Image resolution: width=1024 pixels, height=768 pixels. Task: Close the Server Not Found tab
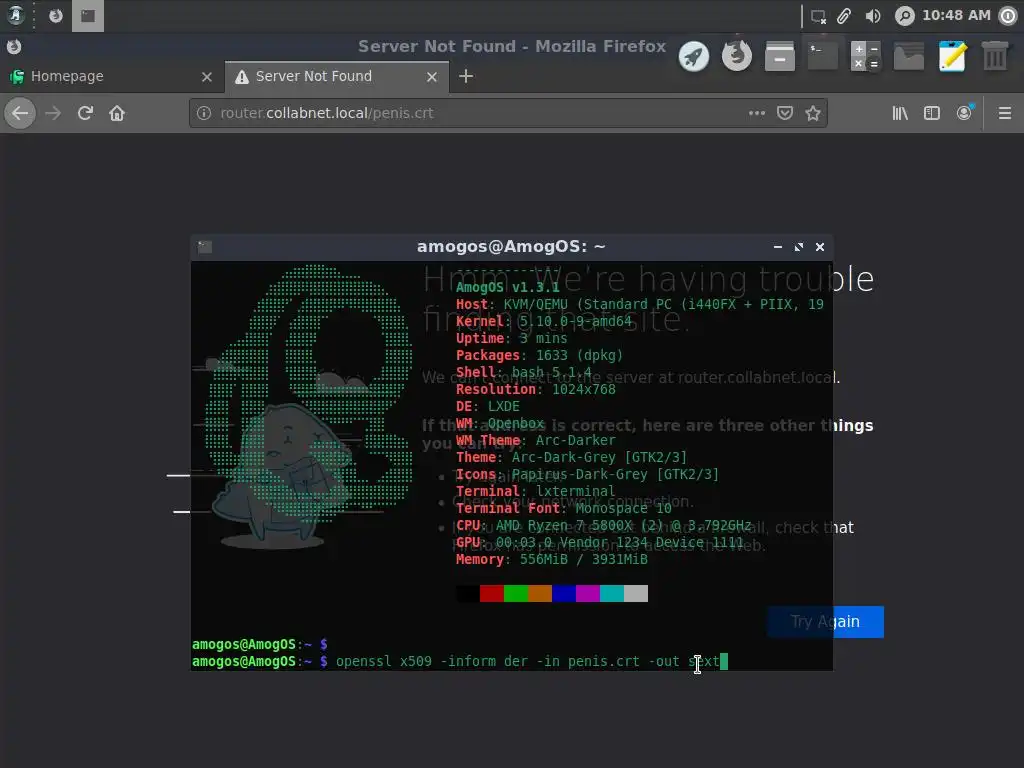(432, 77)
